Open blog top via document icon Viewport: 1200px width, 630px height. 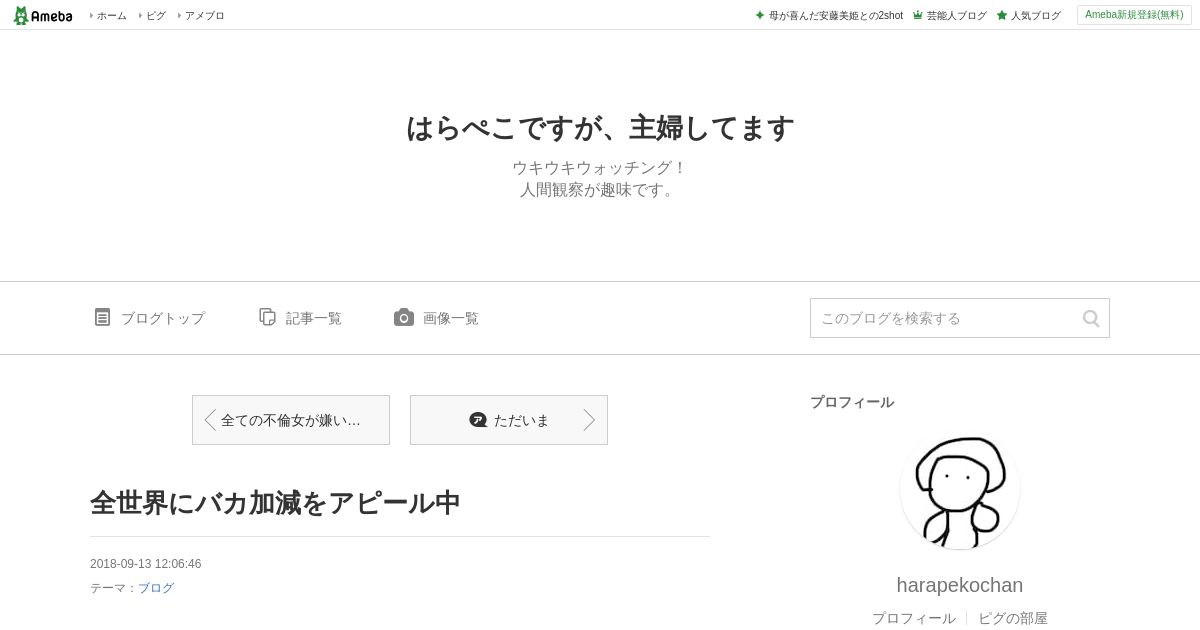click(102, 317)
